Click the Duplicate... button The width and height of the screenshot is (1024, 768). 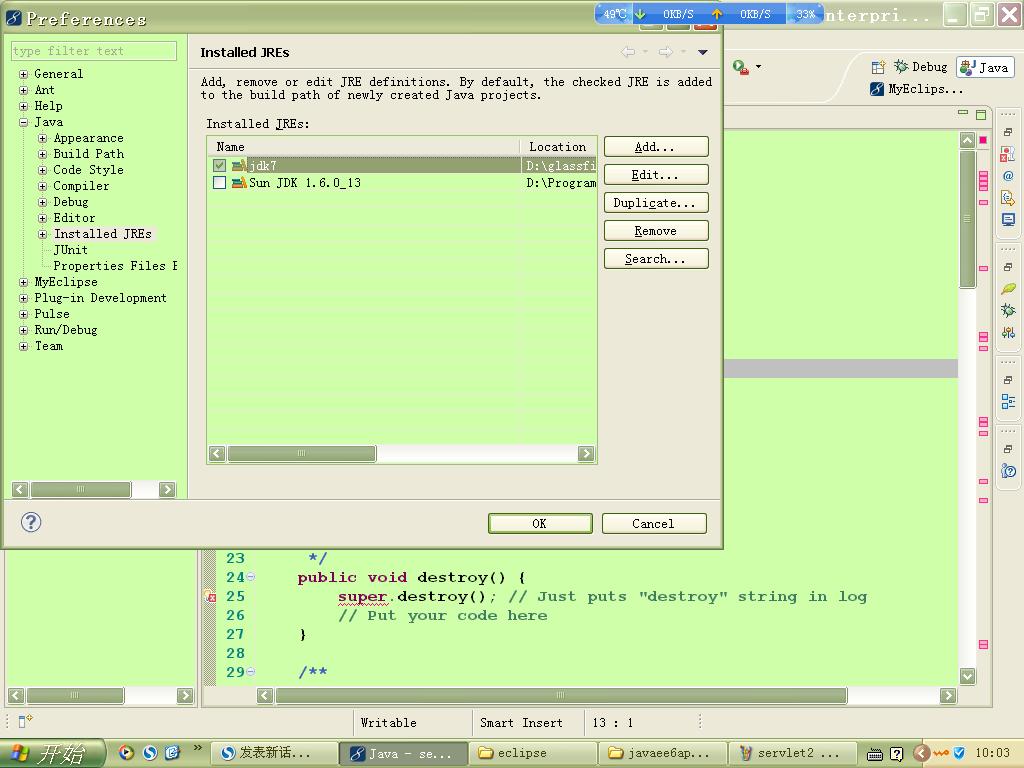[x=656, y=203]
